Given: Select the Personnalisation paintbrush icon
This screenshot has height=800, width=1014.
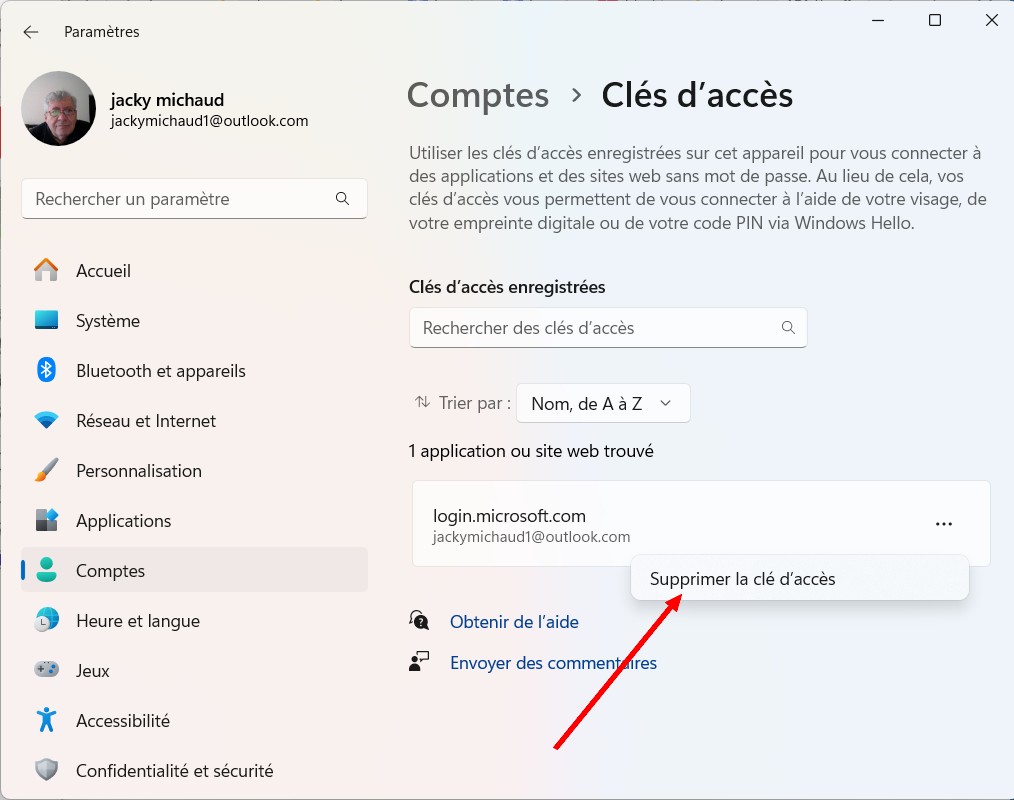Looking at the screenshot, I should click(x=46, y=471).
